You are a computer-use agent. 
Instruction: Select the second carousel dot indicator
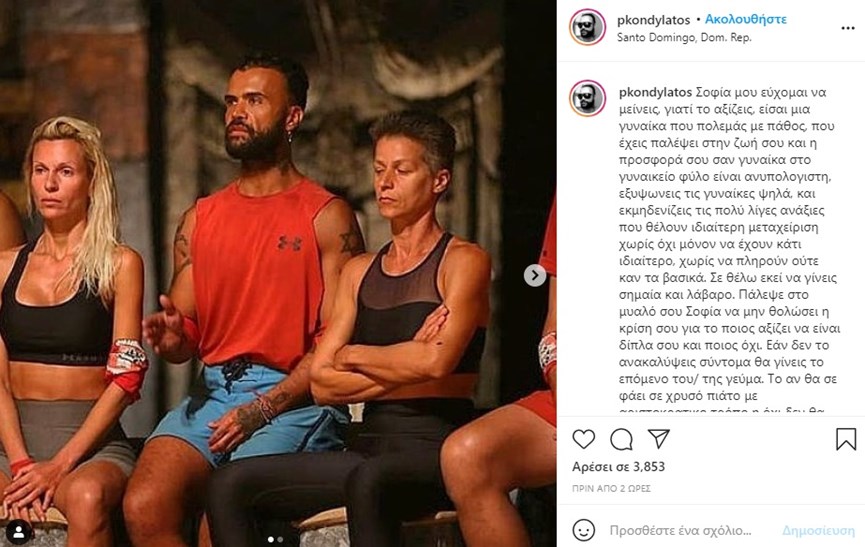click(x=280, y=539)
